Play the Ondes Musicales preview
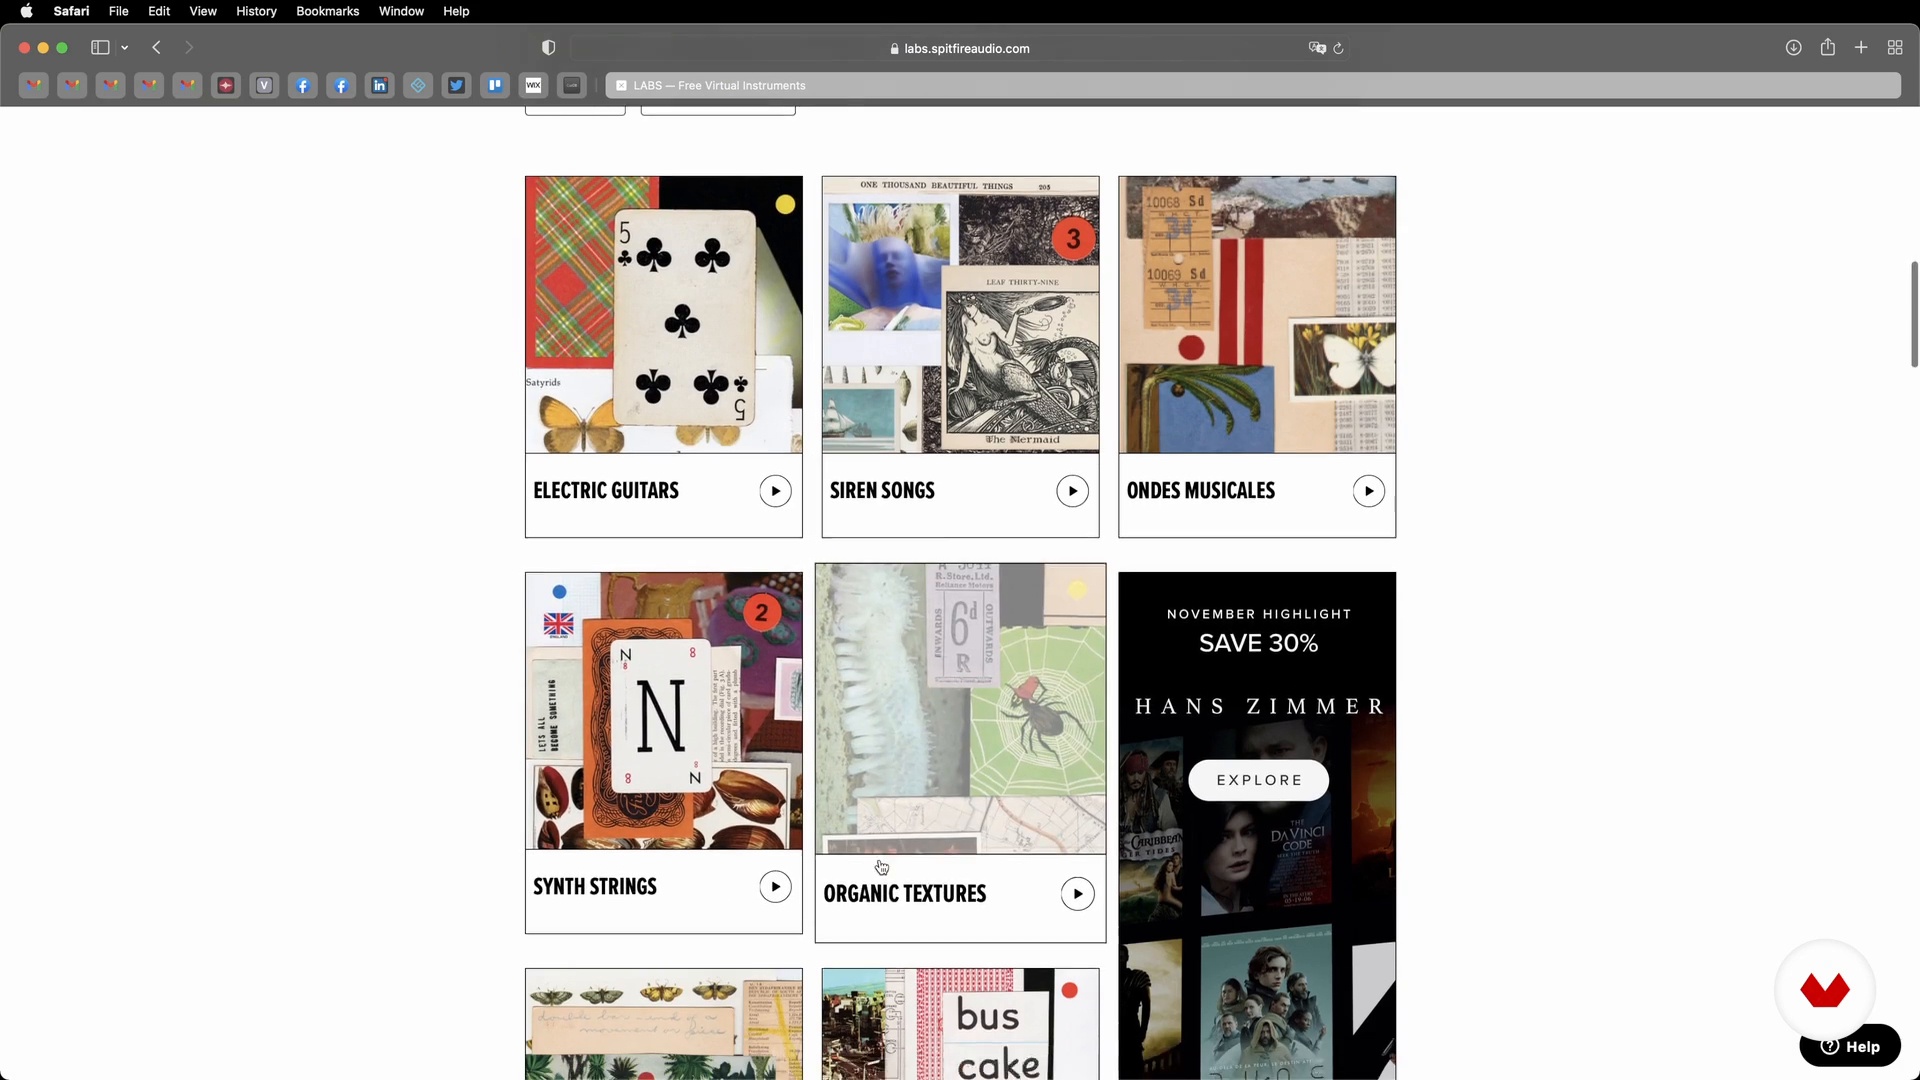Image resolution: width=1920 pixels, height=1080 pixels. click(x=1369, y=491)
